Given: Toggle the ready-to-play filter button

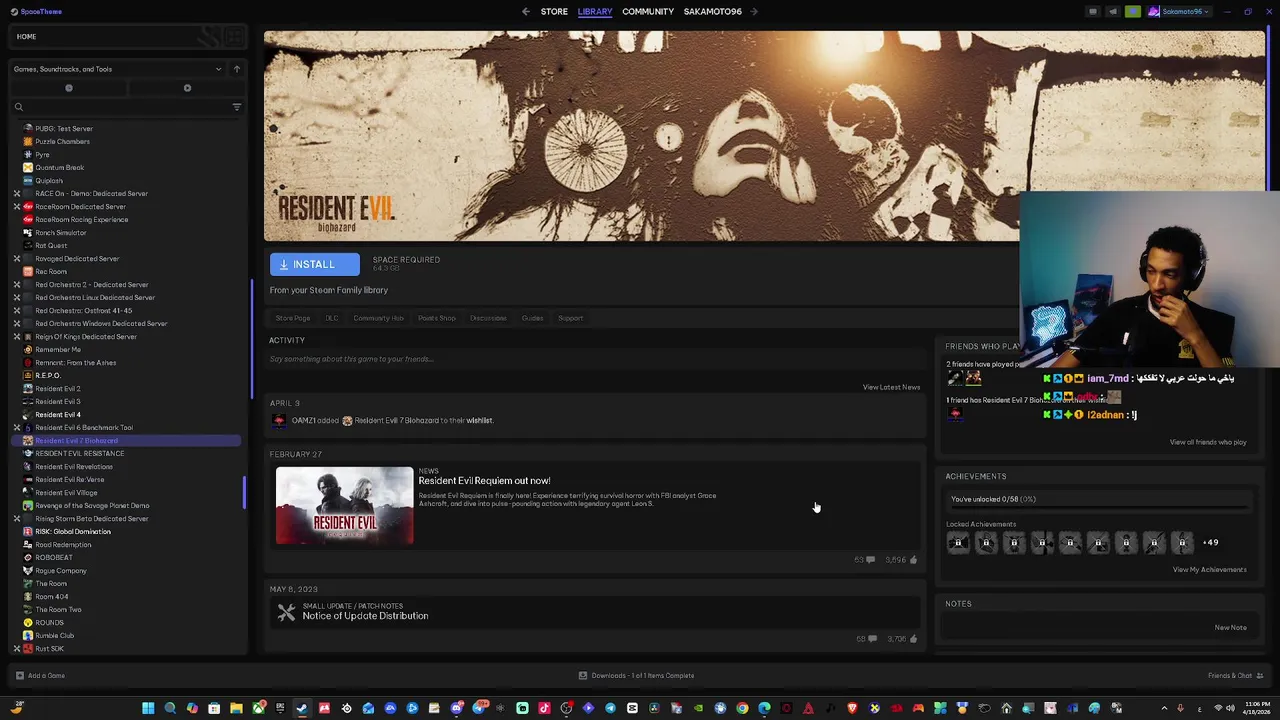Looking at the screenshot, I should pyautogui.click(x=187, y=88).
